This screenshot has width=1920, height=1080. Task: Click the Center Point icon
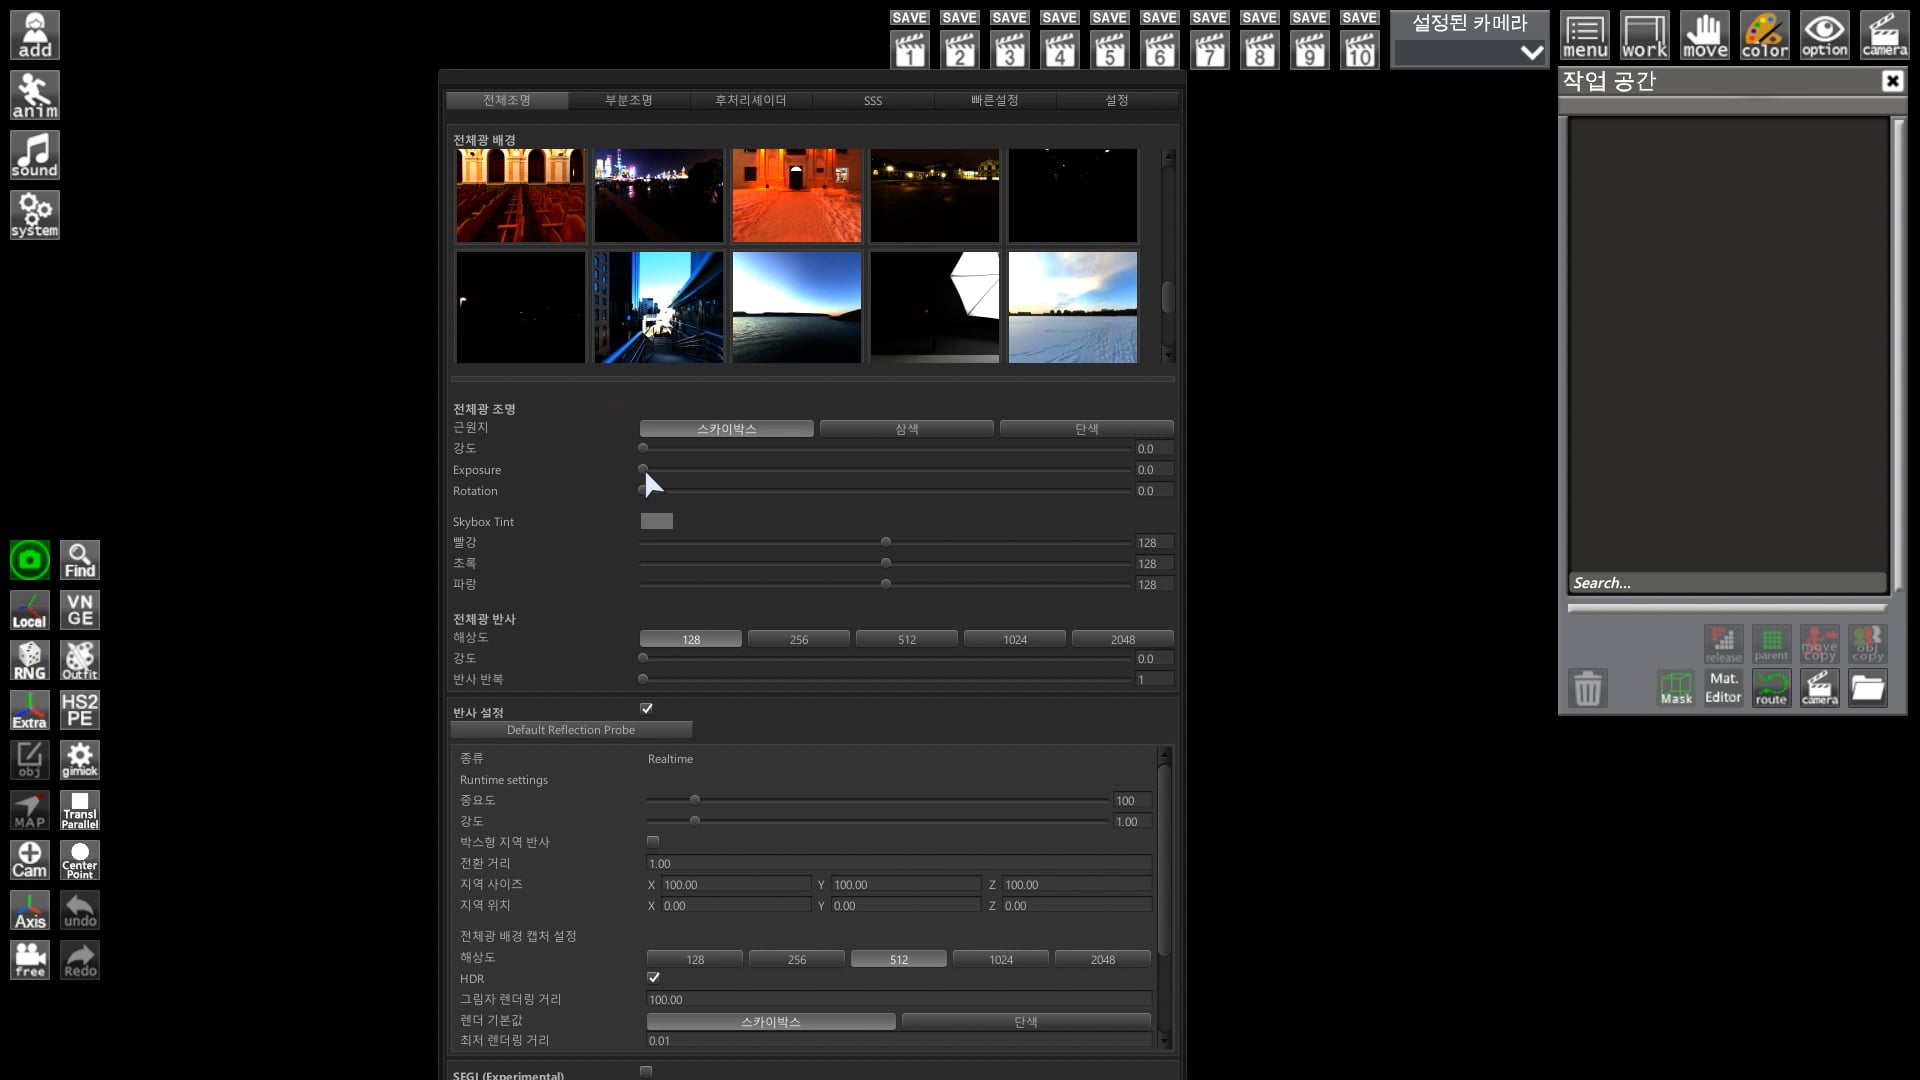[x=80, y=860]
